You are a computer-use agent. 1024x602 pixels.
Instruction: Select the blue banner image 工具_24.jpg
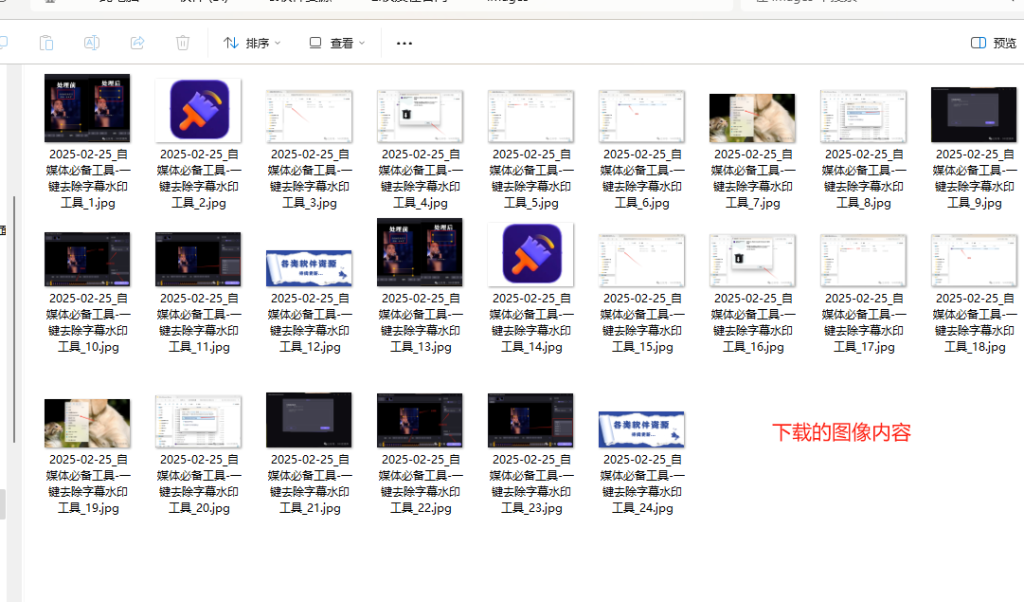coord(641,428)
